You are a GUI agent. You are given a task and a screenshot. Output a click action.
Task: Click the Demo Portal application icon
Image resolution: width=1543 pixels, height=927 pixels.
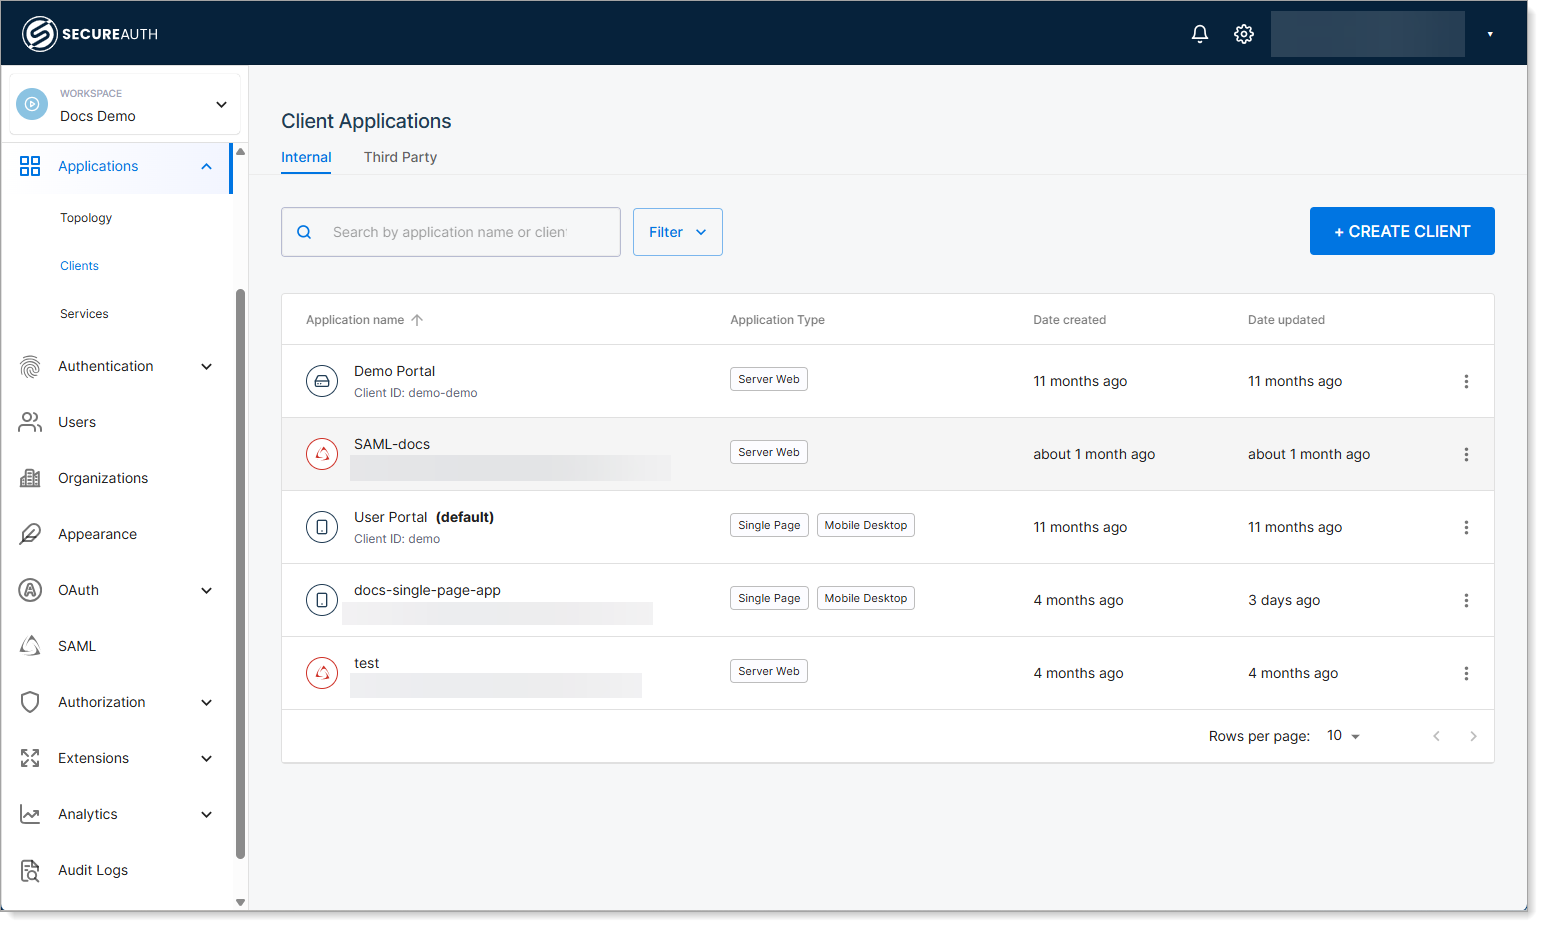[x=322, y=381]
